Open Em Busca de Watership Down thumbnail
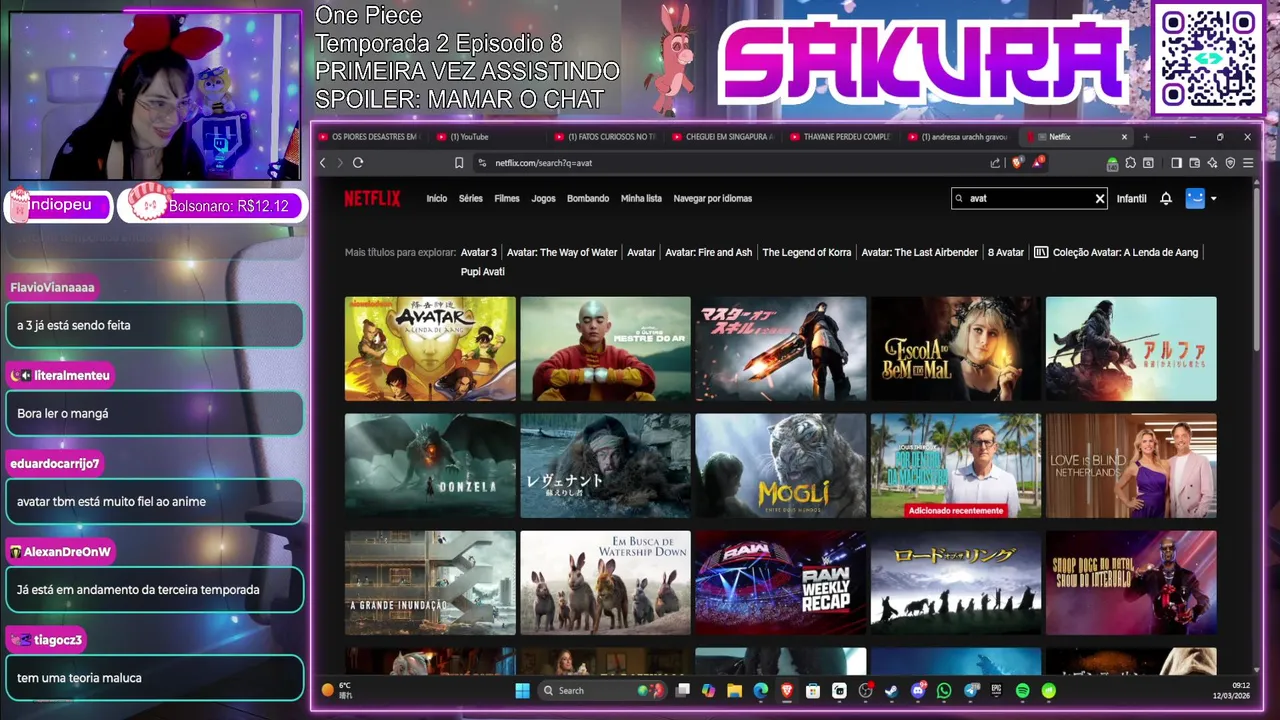This screenshot has height=720, width=1280. pyautogui.click(x=605, y=582)
